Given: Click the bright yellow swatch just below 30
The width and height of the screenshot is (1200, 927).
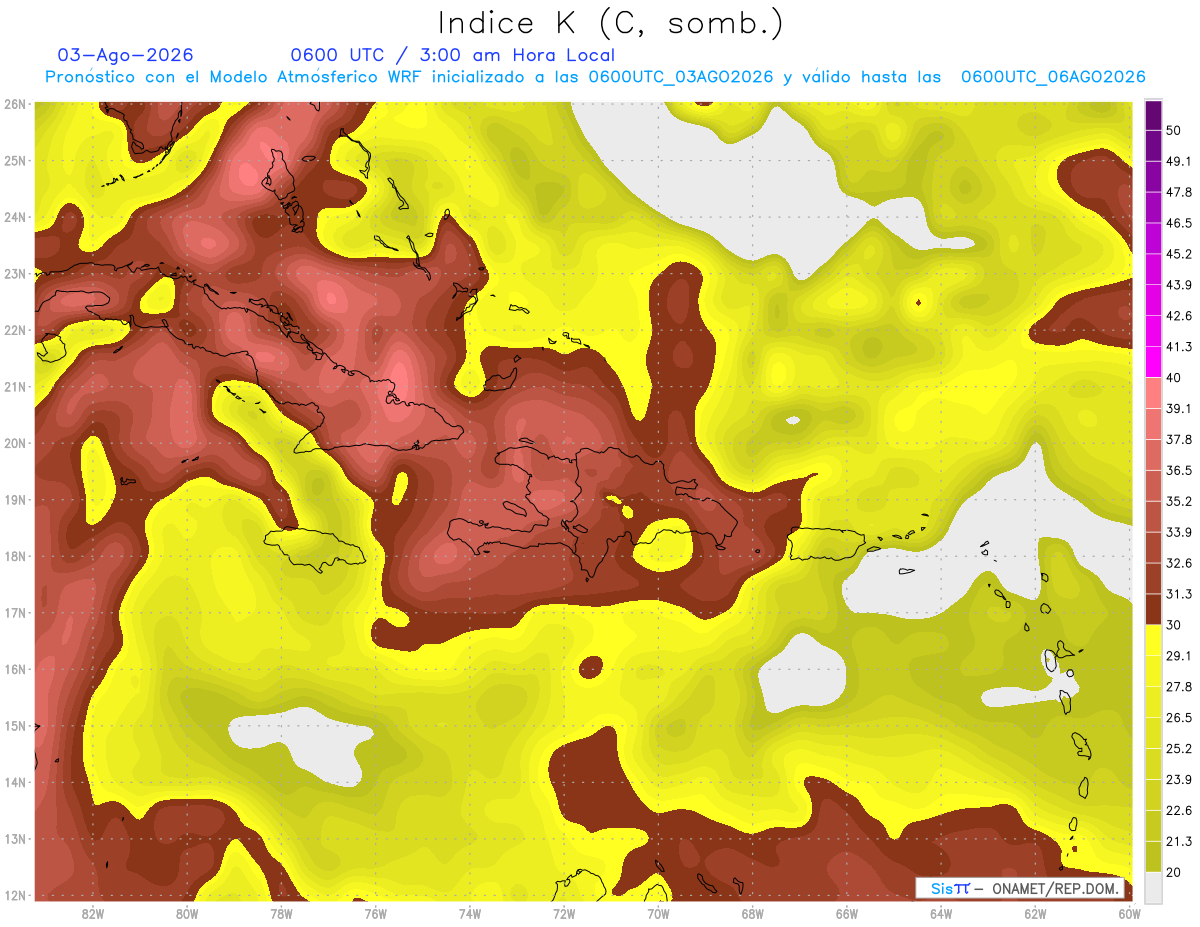Looking at the screenshot, I should click(x=1153, y=641).
